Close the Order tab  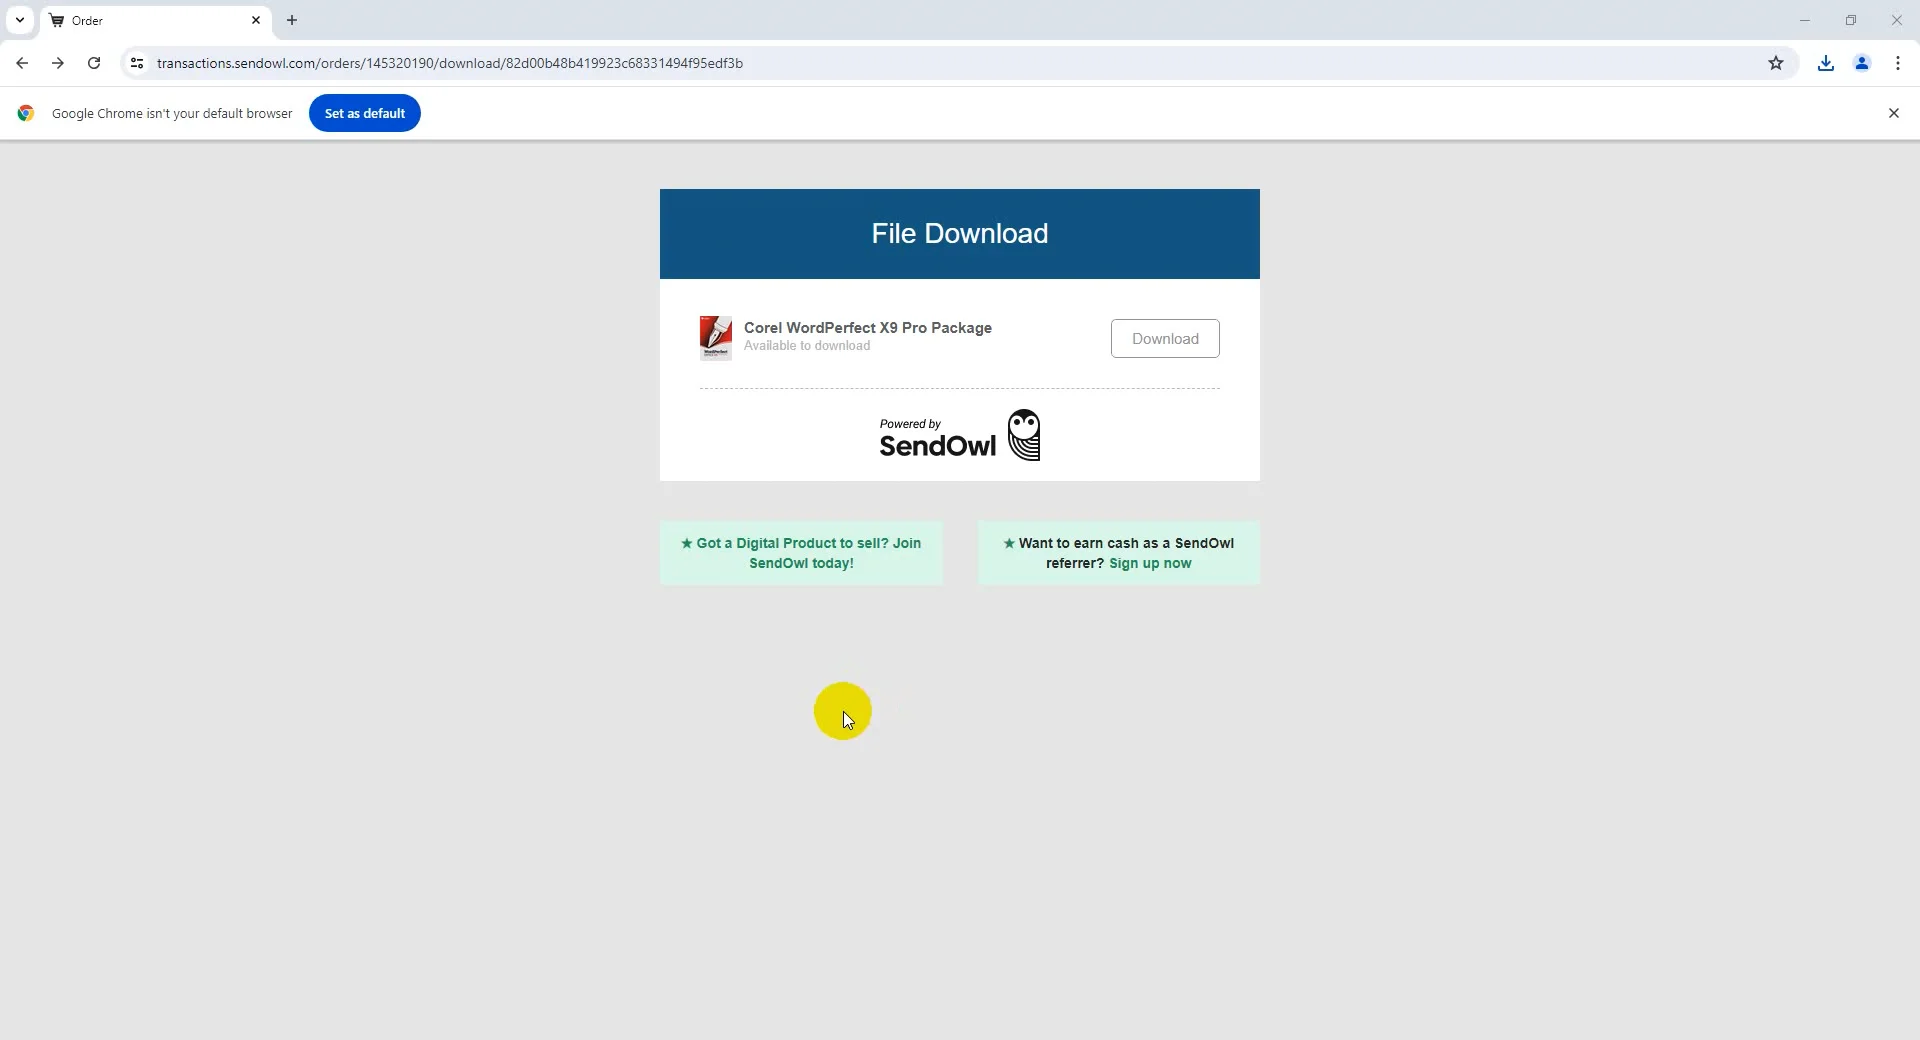[256, 20]
